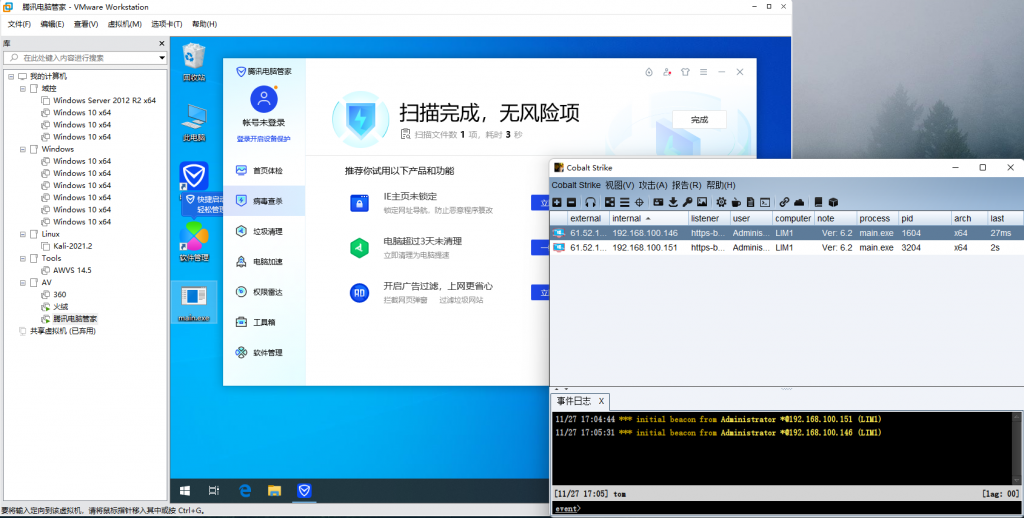Click the 软件管理 colorful desktop icon
The width and height of the screenshot is (1024, 518).
pos(194,242)
